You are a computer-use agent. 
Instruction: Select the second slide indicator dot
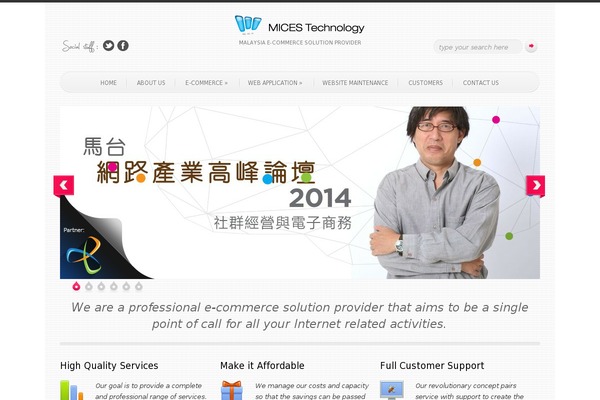[89, 286]
